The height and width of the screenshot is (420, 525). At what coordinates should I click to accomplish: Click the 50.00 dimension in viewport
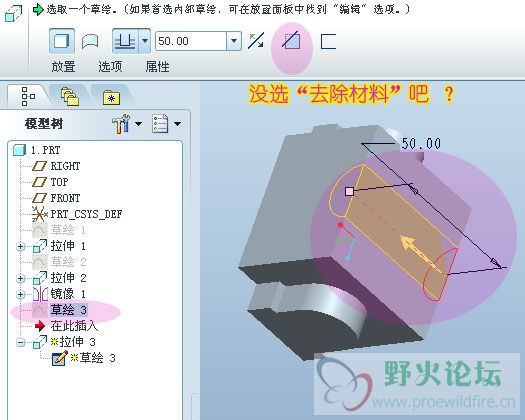(421, 144)
